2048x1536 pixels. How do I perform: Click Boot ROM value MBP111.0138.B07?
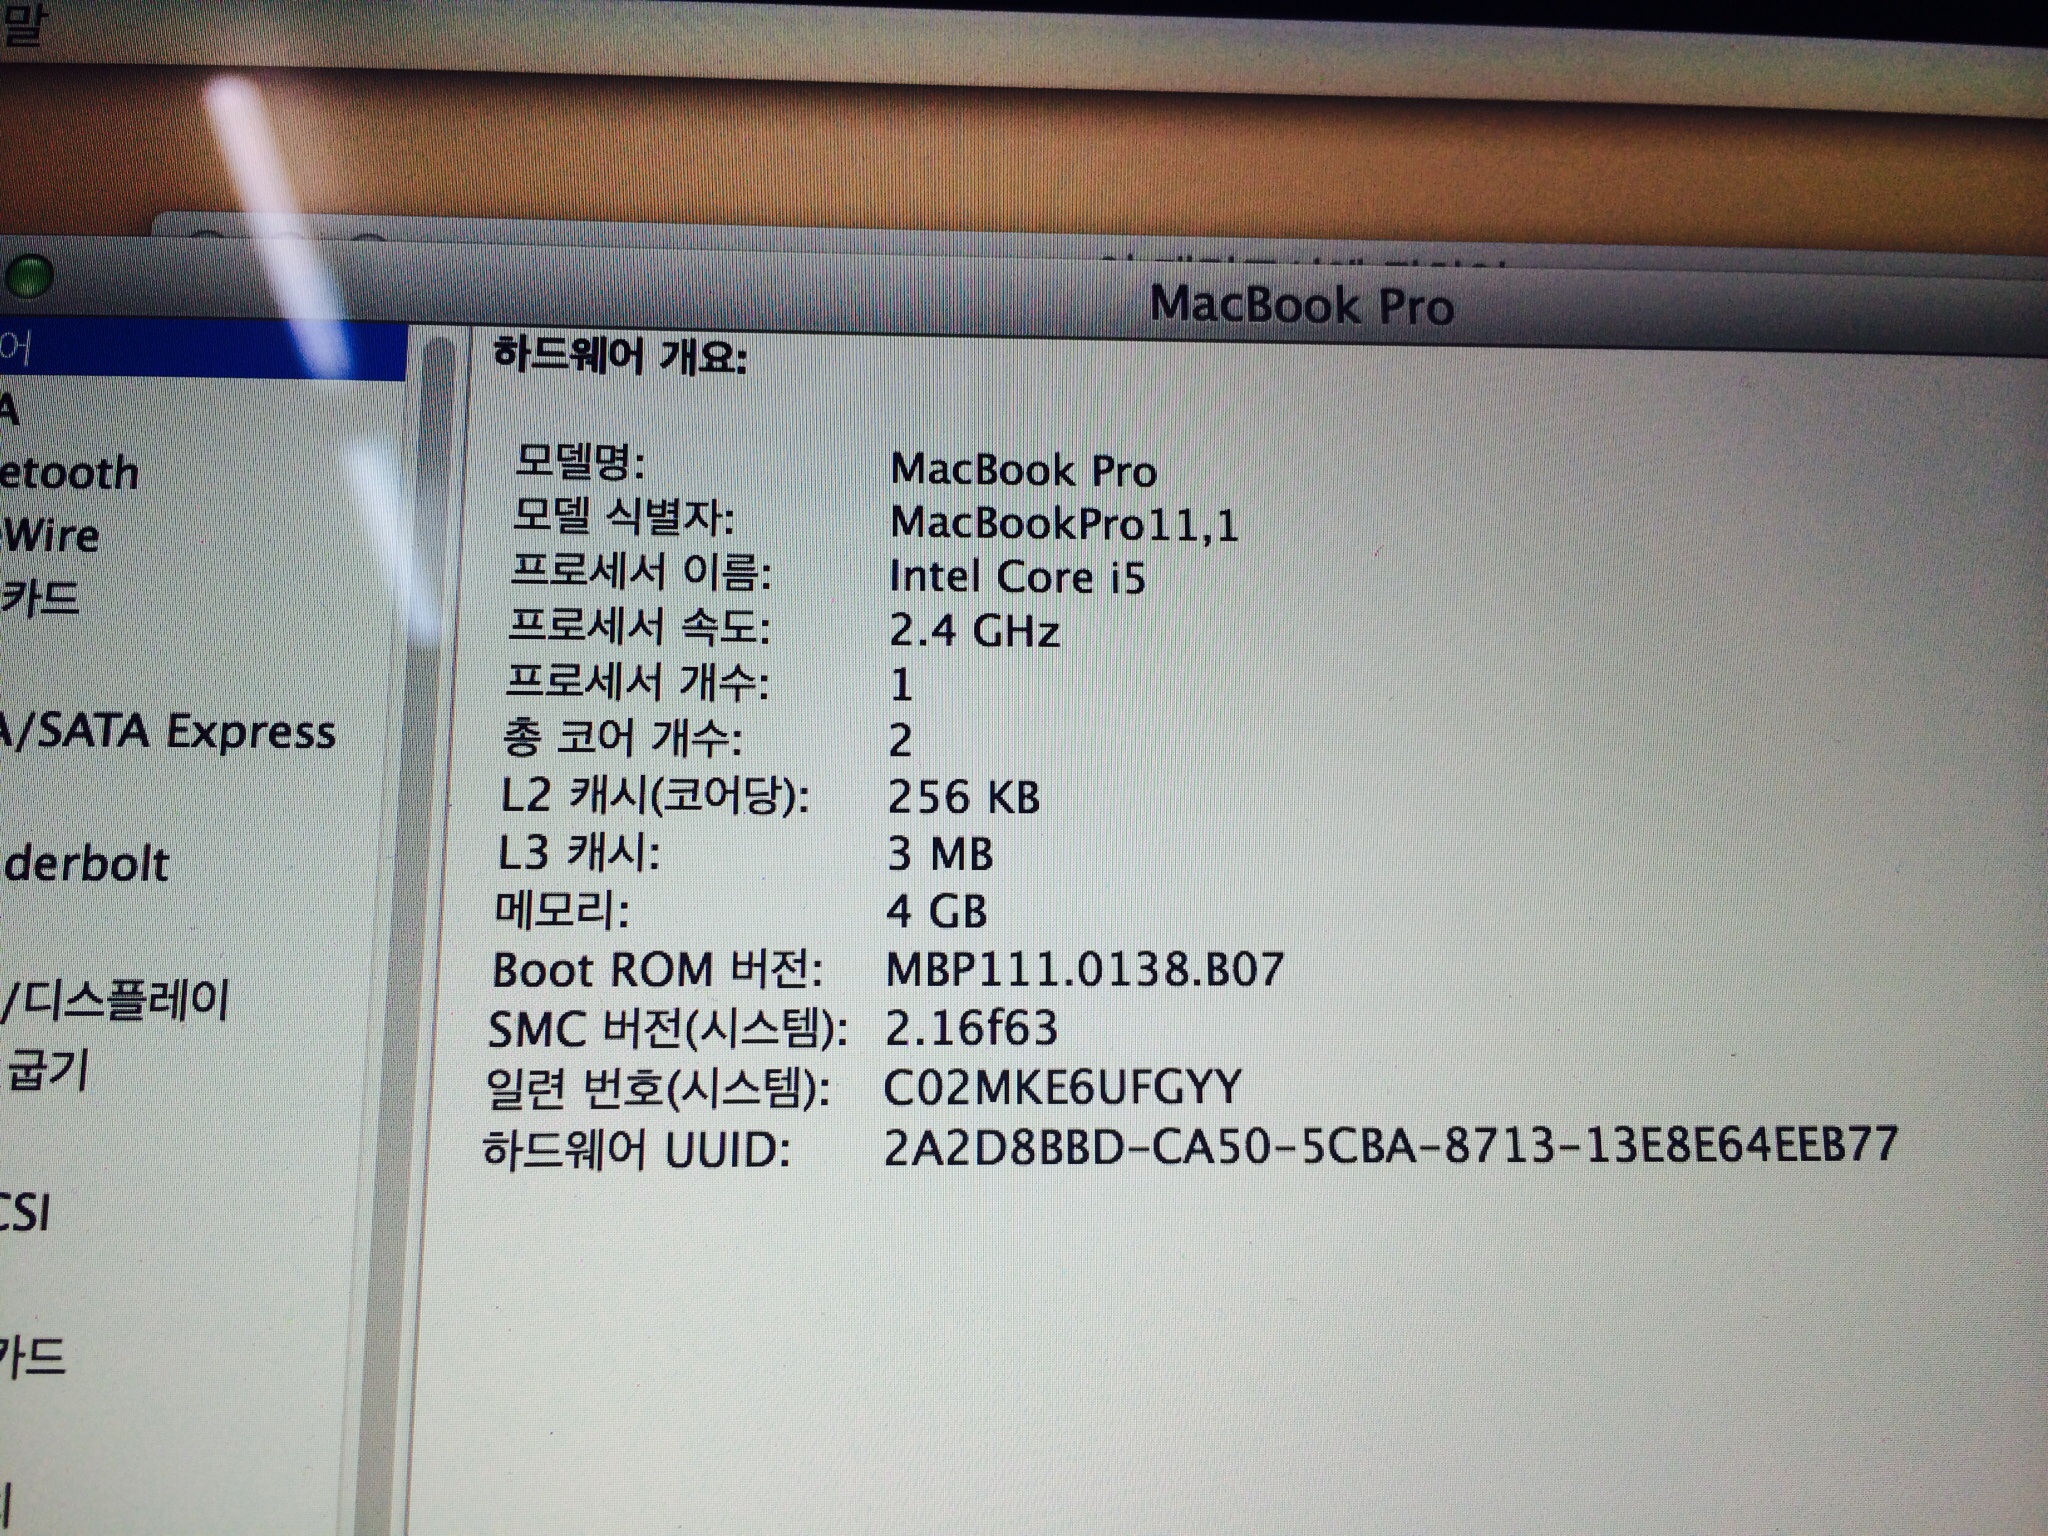click(1084, 969)
